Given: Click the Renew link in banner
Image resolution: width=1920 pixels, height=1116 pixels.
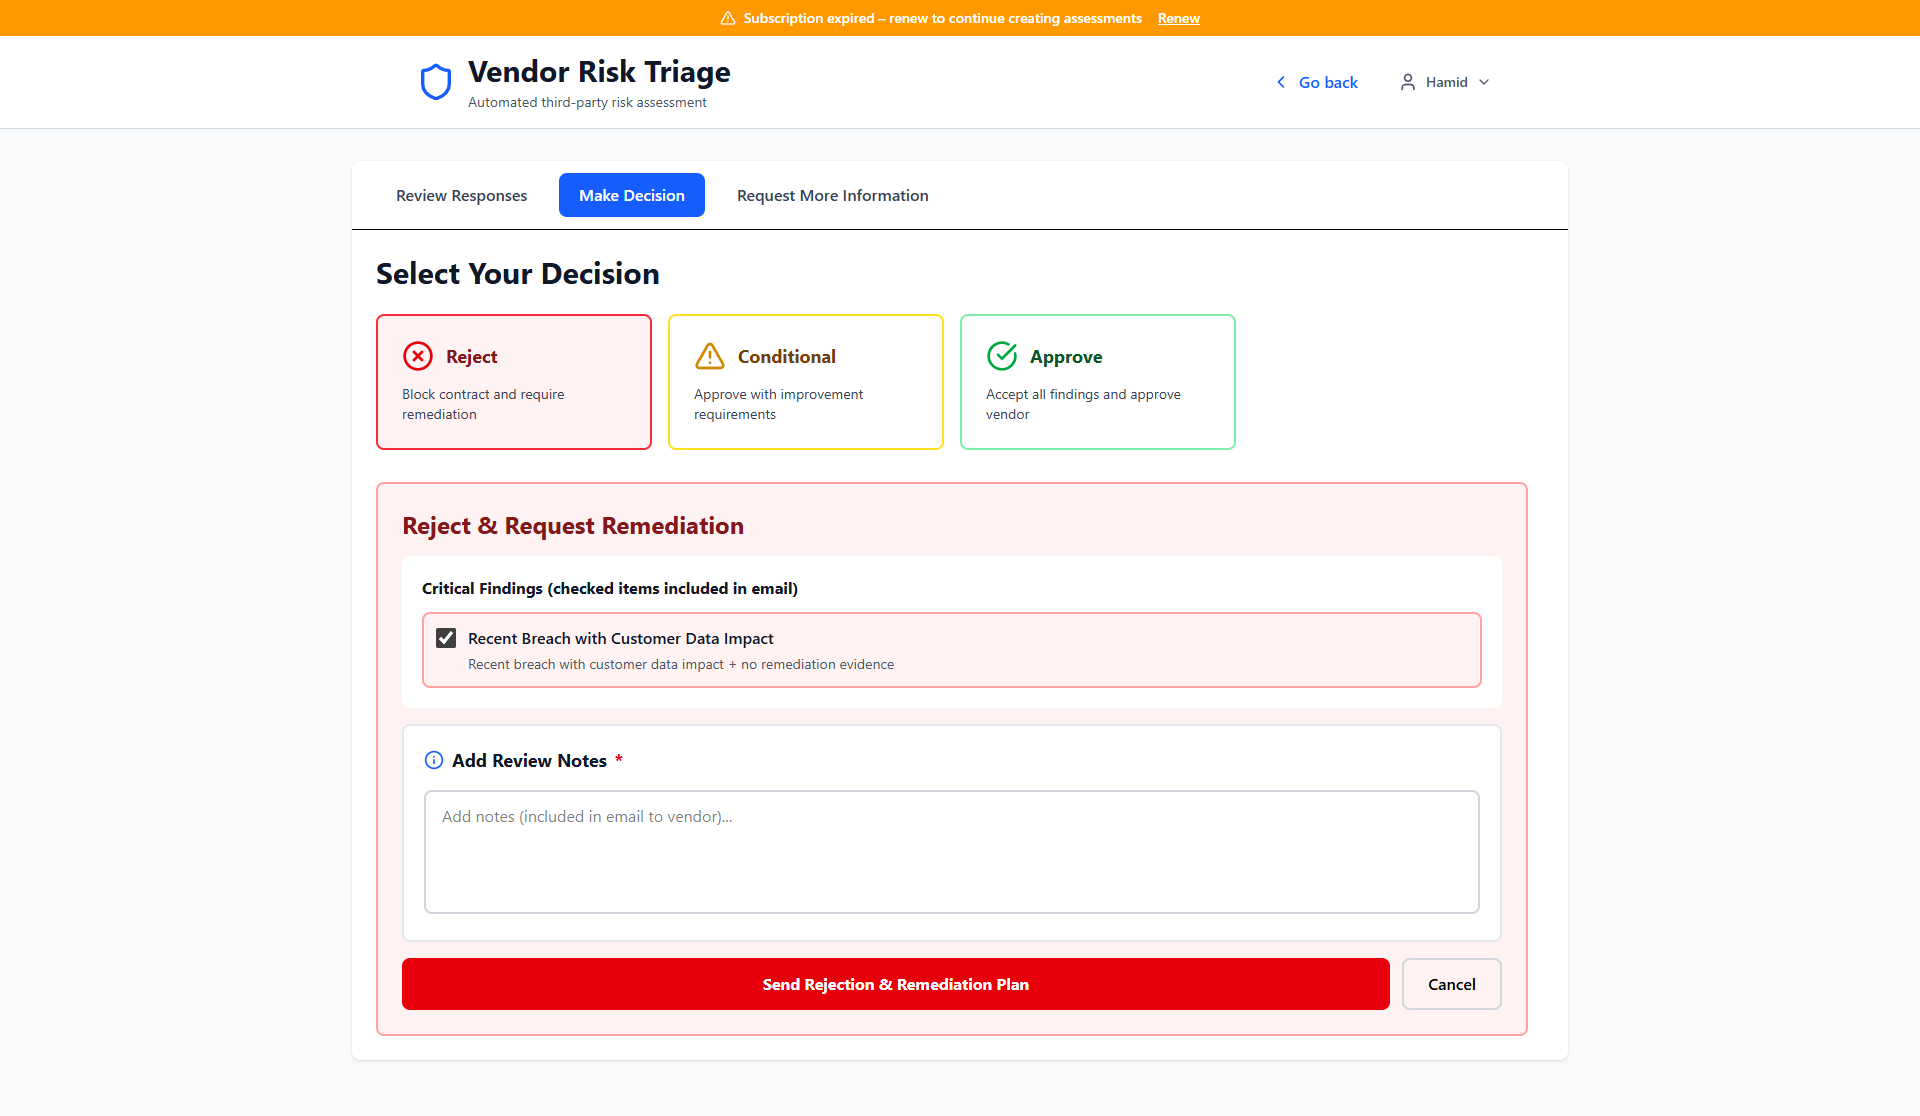Looking at the screenshot, I should 1178,18.
